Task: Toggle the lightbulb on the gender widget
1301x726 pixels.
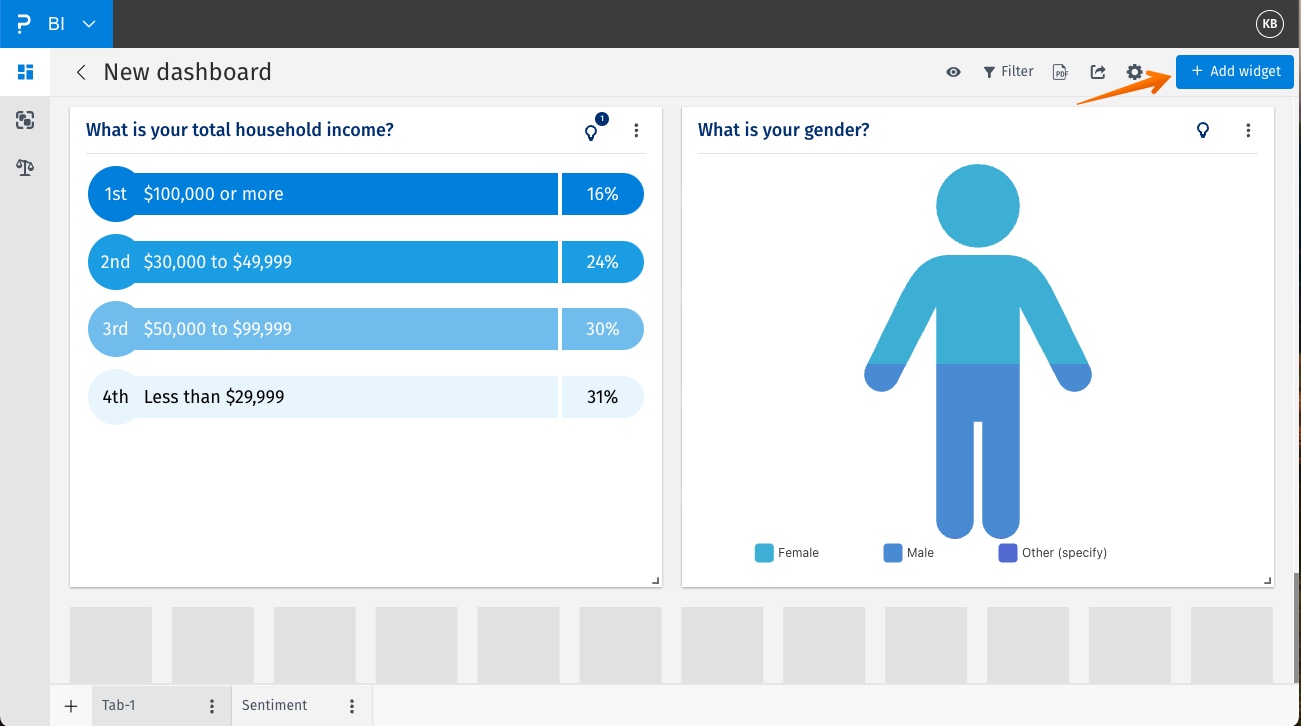Action: click(1203, 129)
